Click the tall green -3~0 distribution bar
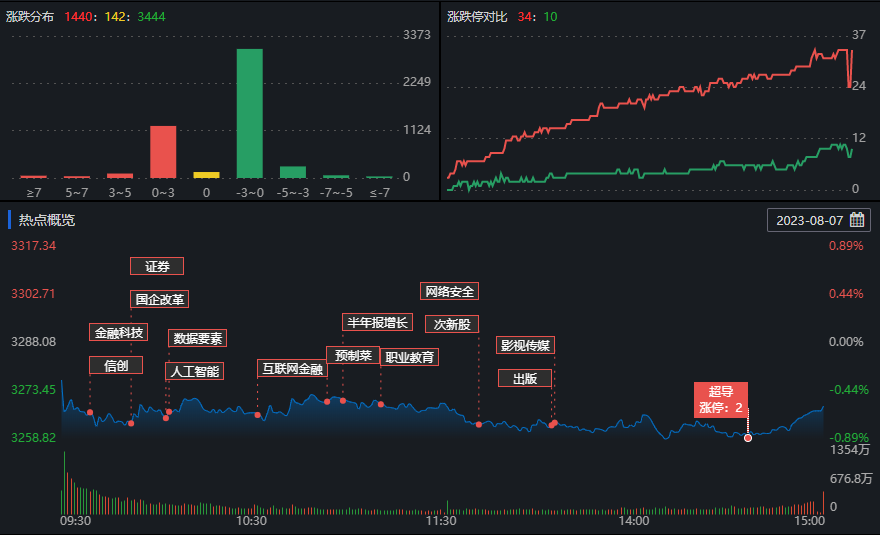The height and width of the screenshot is (535, 880). click(249, 113)
